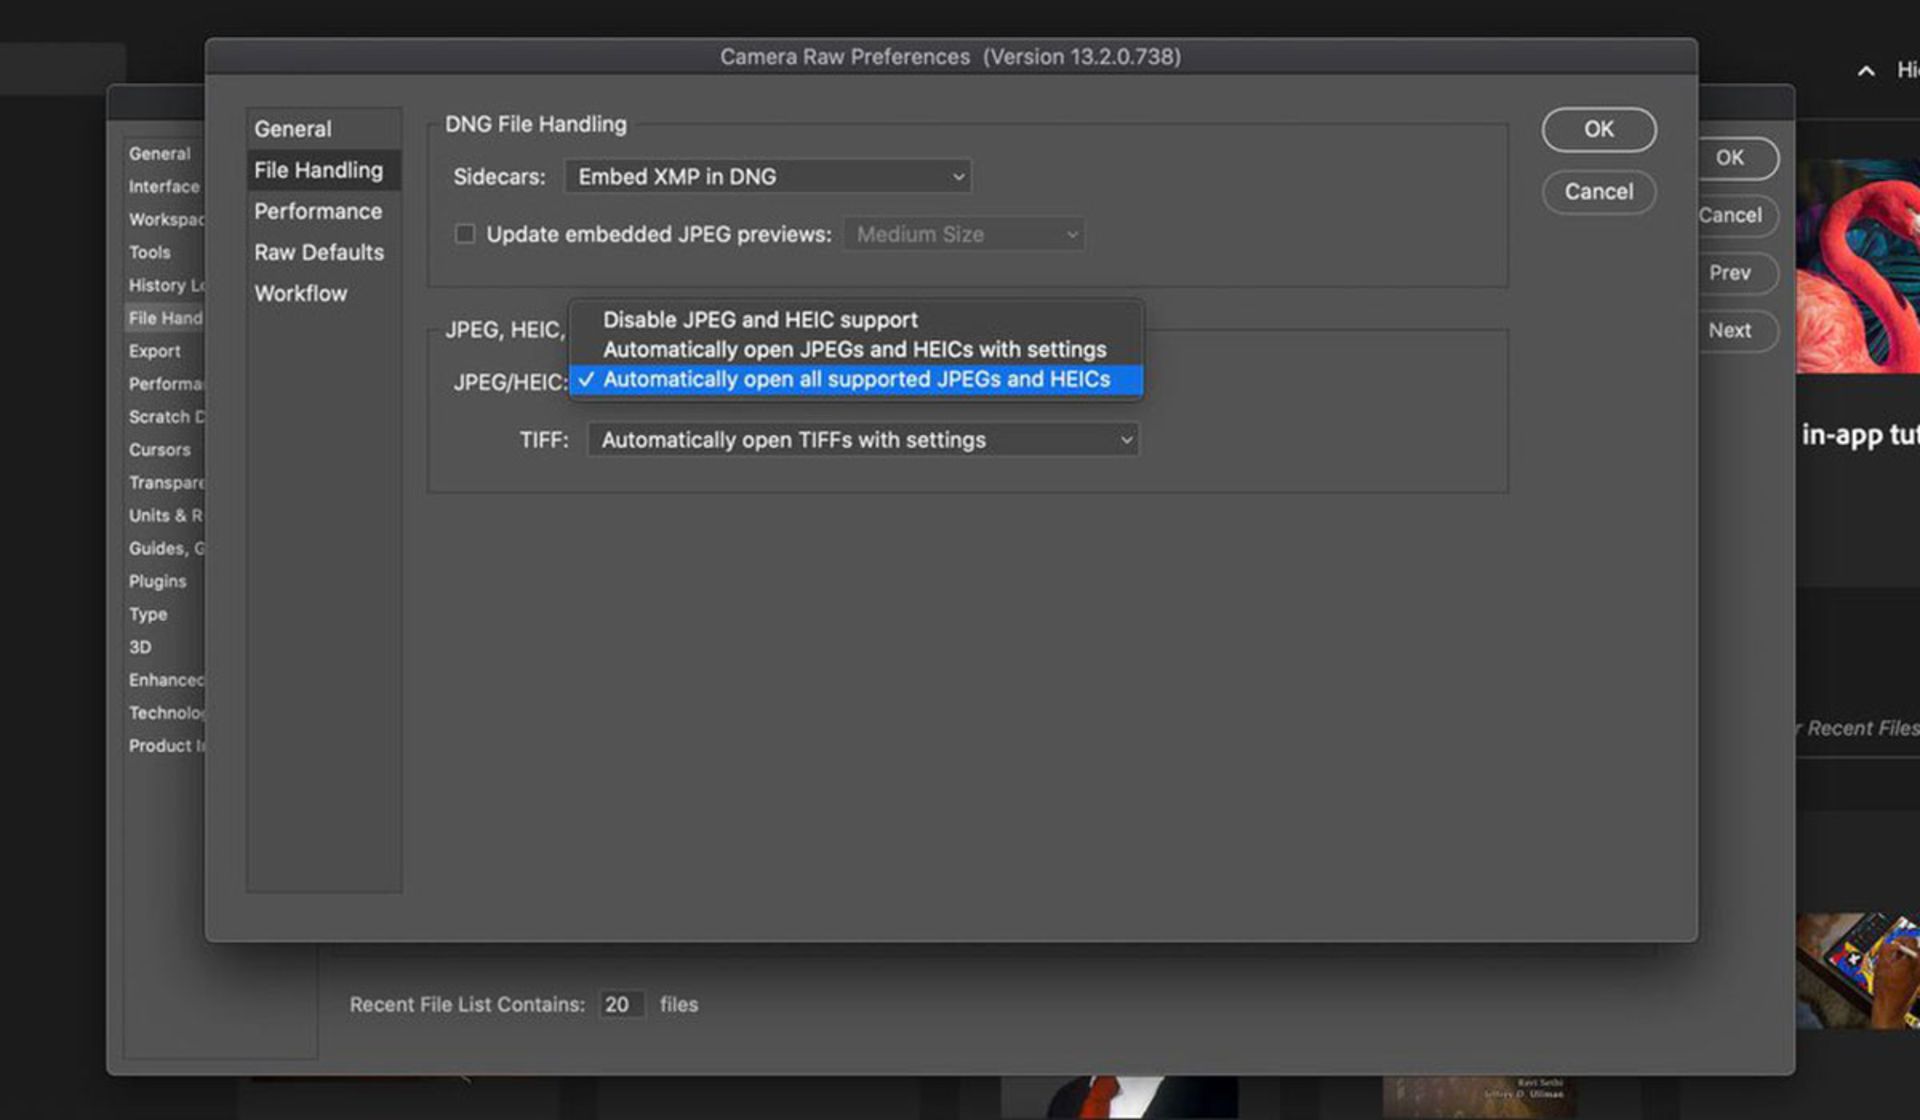Open the Sidecars Embed XMP dropdown
The height and width of the screenshot is (1120, 1920).
pyautogui.click(x=767, y=177)
